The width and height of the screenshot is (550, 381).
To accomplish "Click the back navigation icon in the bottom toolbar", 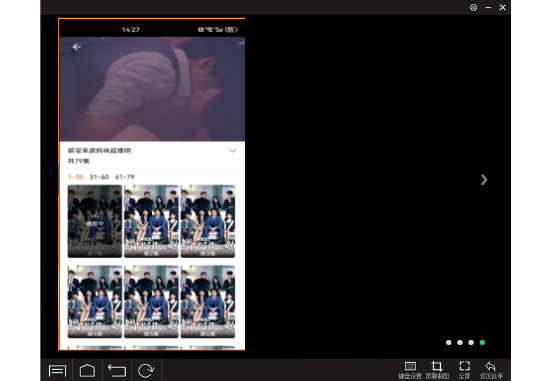I will click(x=117, y=370).
